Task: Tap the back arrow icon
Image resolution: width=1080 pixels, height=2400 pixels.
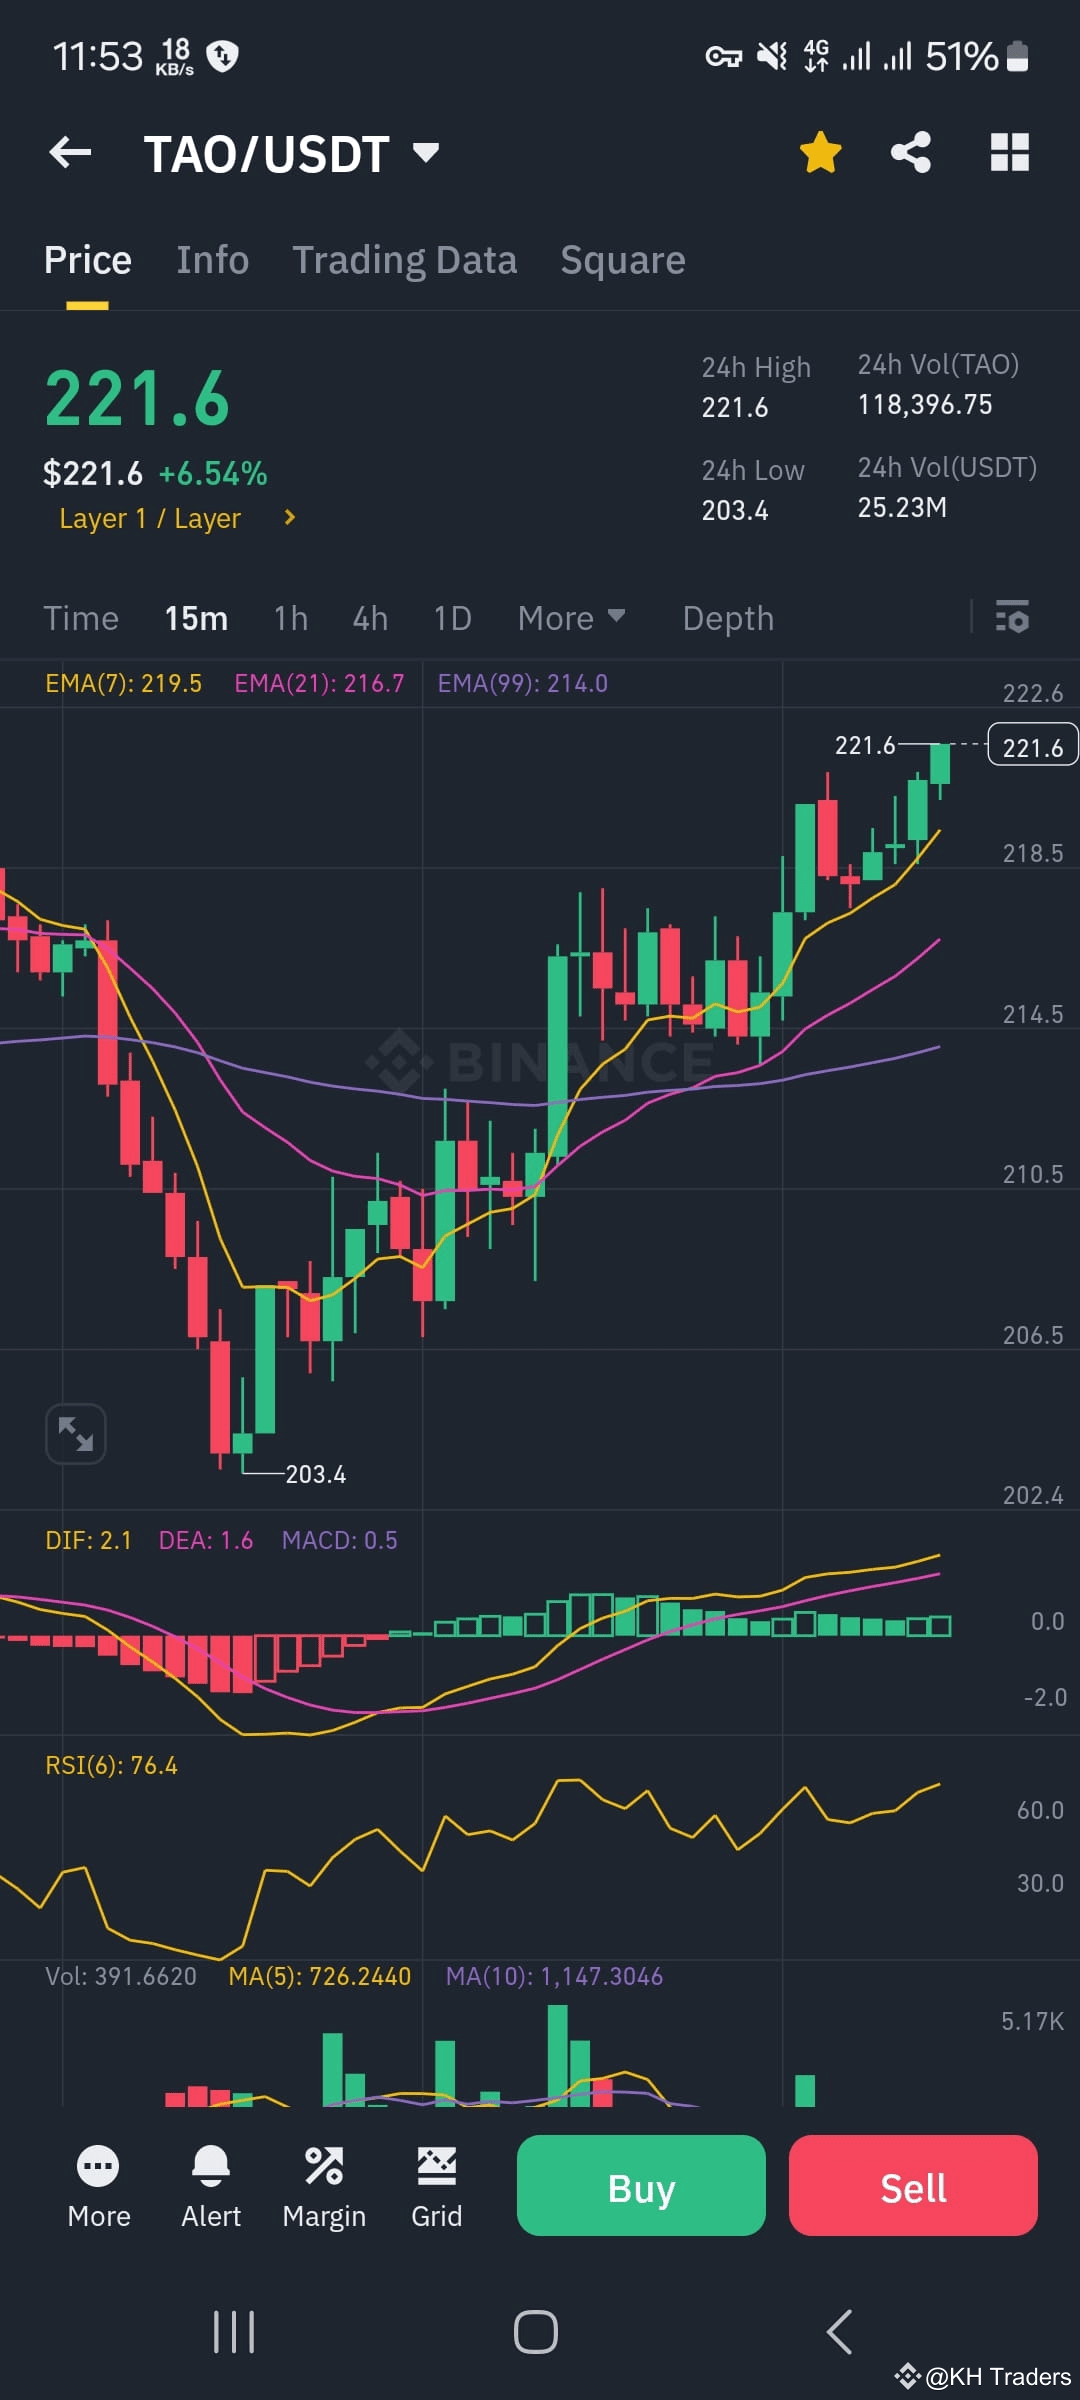Action: click(70, 153)
